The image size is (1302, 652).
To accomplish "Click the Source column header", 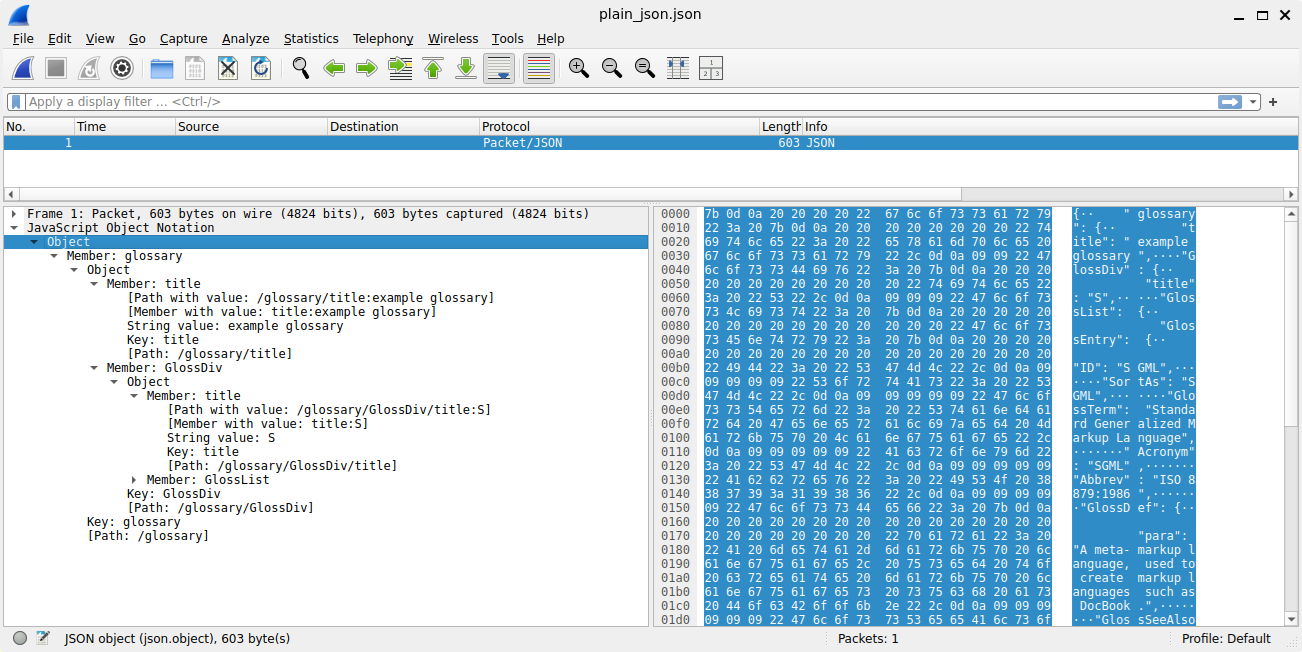I will (251, 127).
